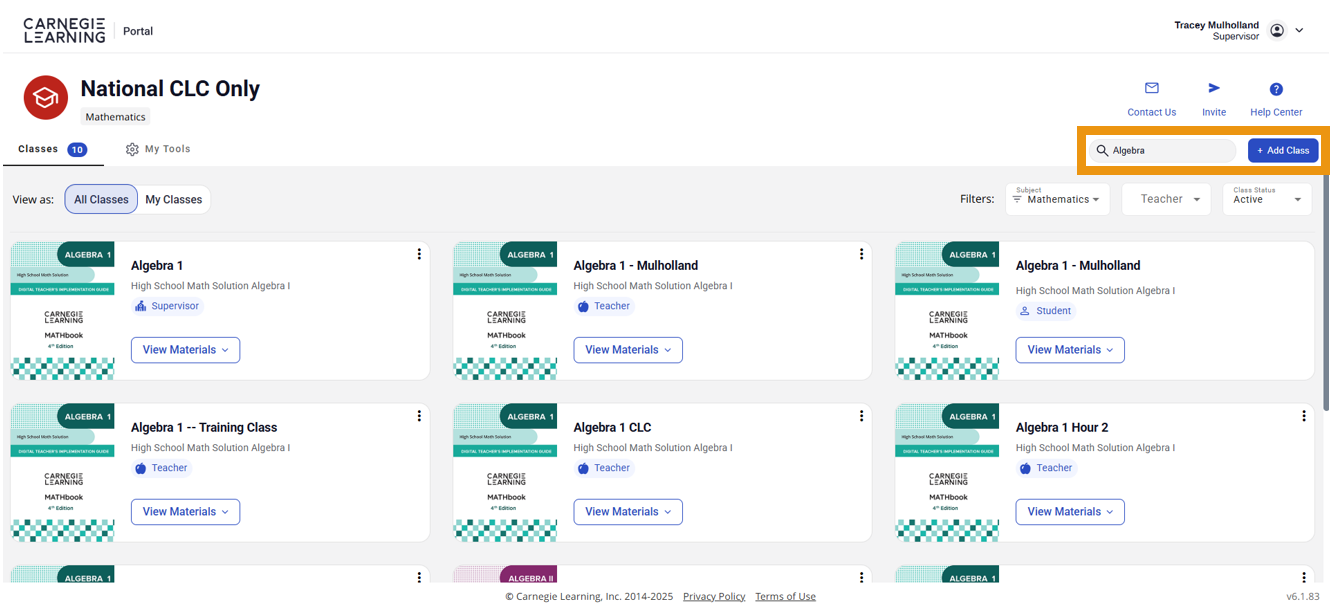1331x615 pixels.
Task: Expand View Materials on Algebra 1 - Mulholland Student card
Action: (x=1070, y=350)
